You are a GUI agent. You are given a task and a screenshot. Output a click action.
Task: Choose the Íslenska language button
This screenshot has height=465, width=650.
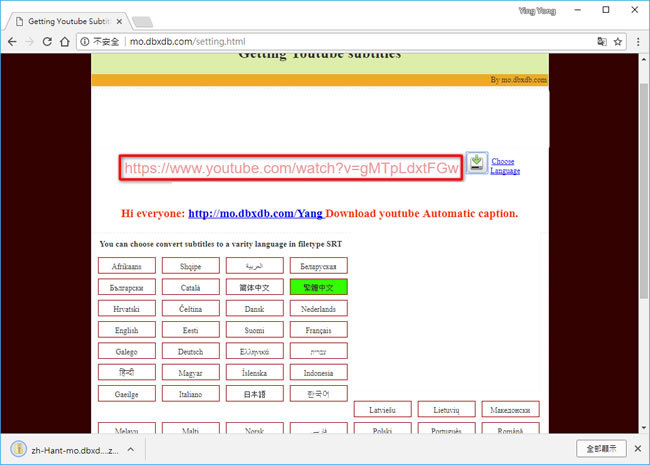pyautogui.click(x=255, y=373)
